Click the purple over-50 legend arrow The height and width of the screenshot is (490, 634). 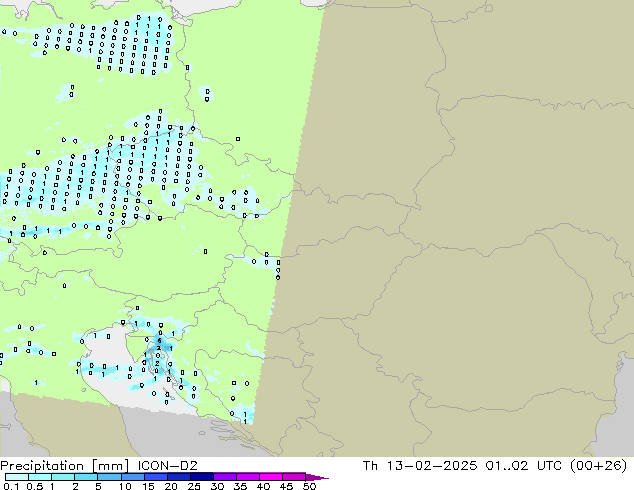(x=317, y=477)
